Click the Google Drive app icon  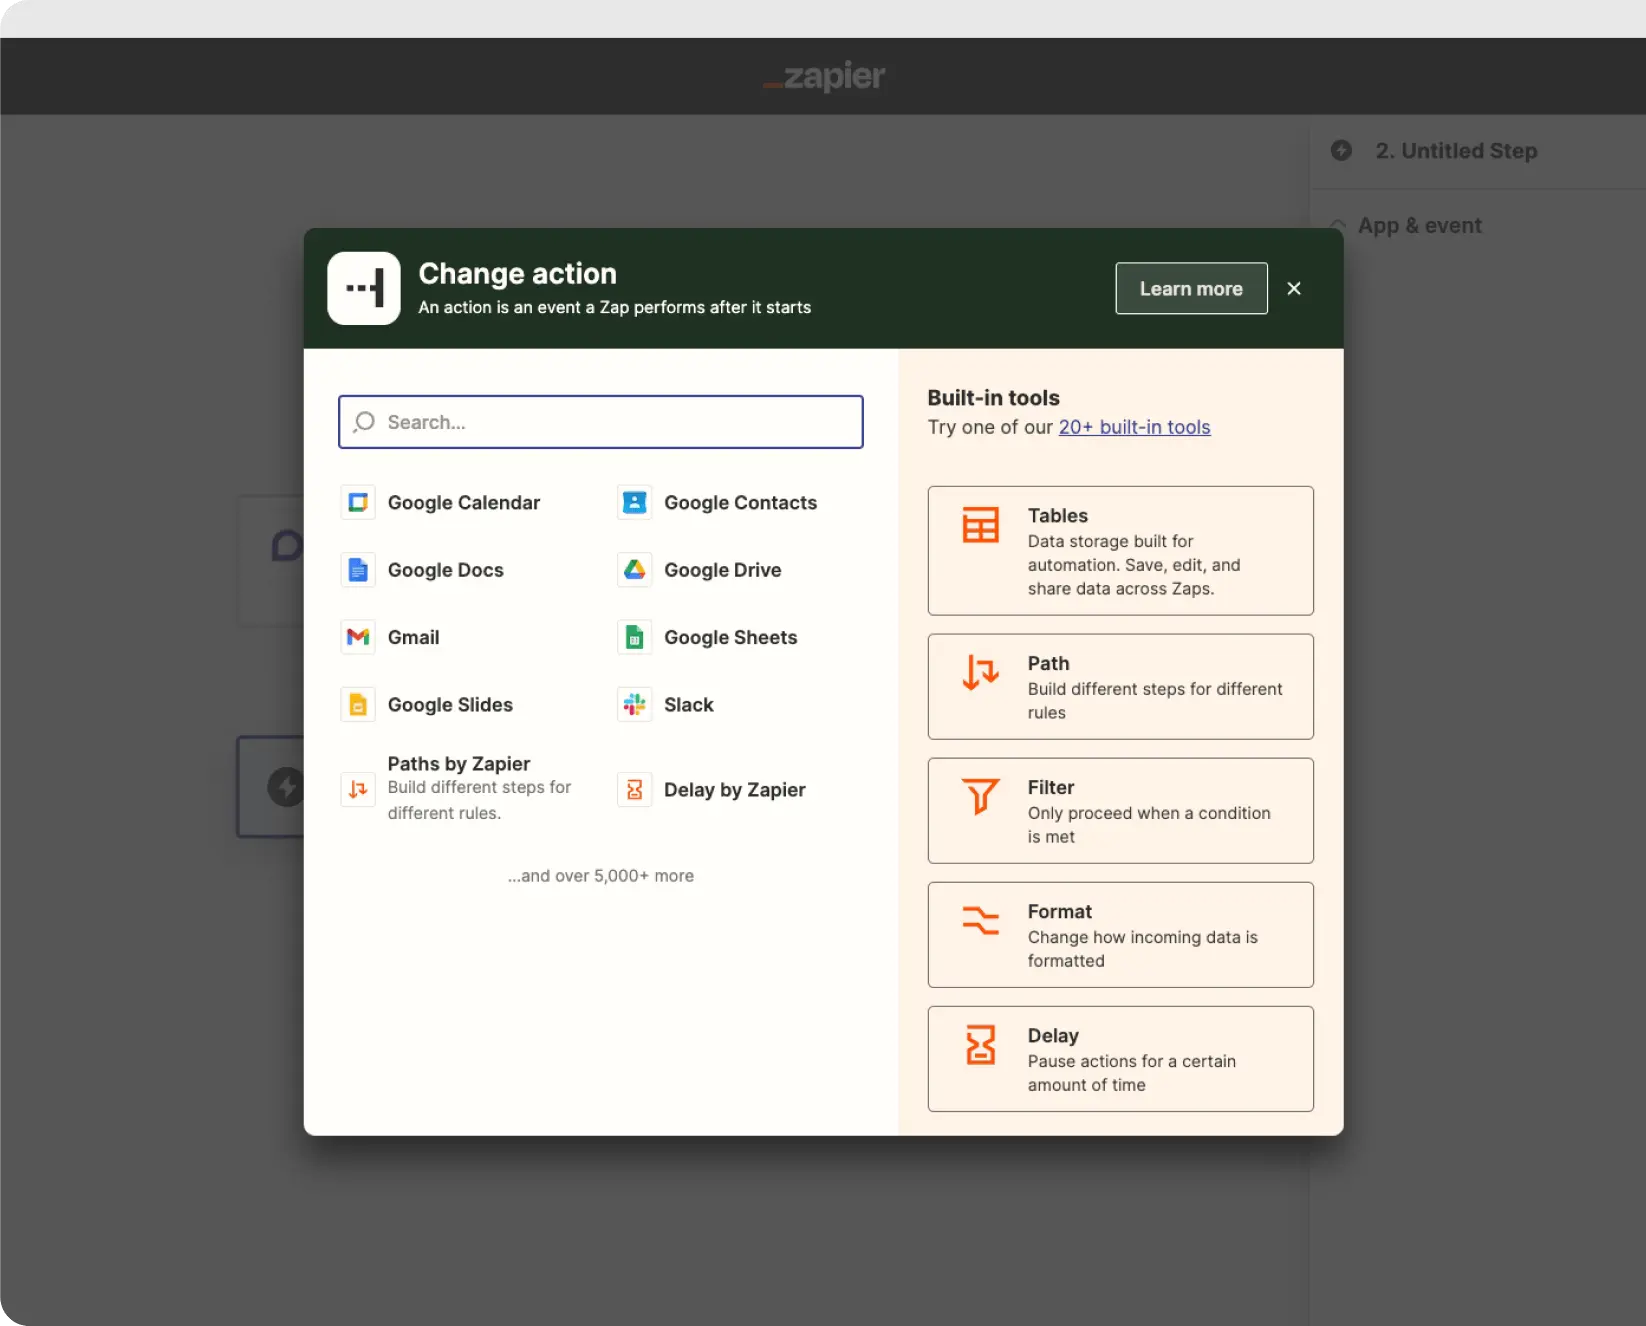click(x=634, y=570)
